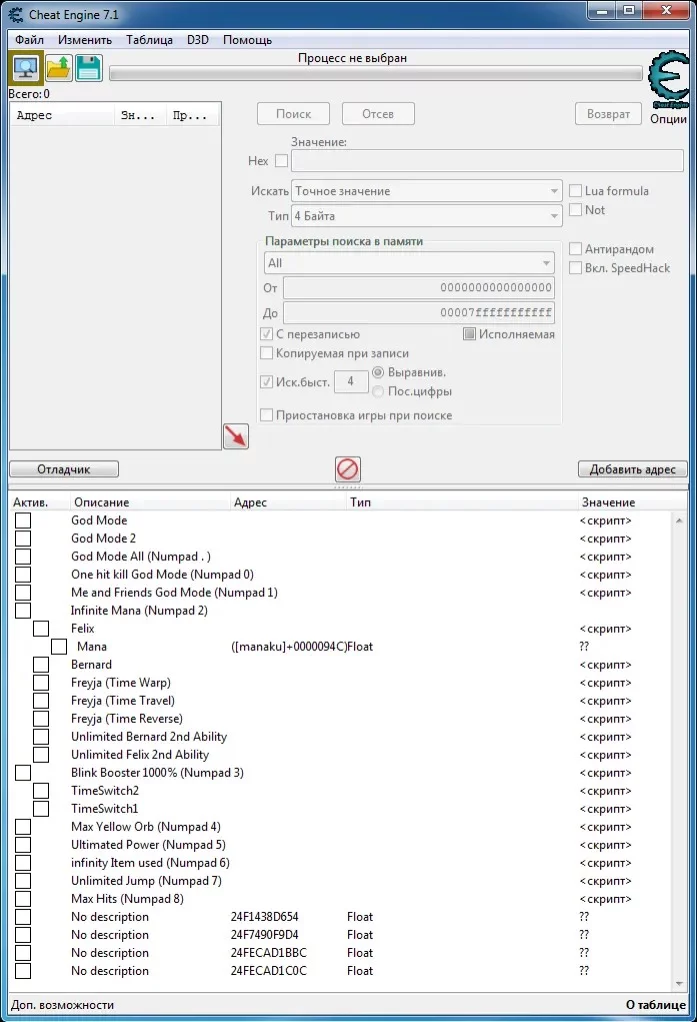The height and width of the screenshot is (1022, 697).
Task: Activate Infinite Mana (Numpad 2) checkbox
Action: pos(23,610)
